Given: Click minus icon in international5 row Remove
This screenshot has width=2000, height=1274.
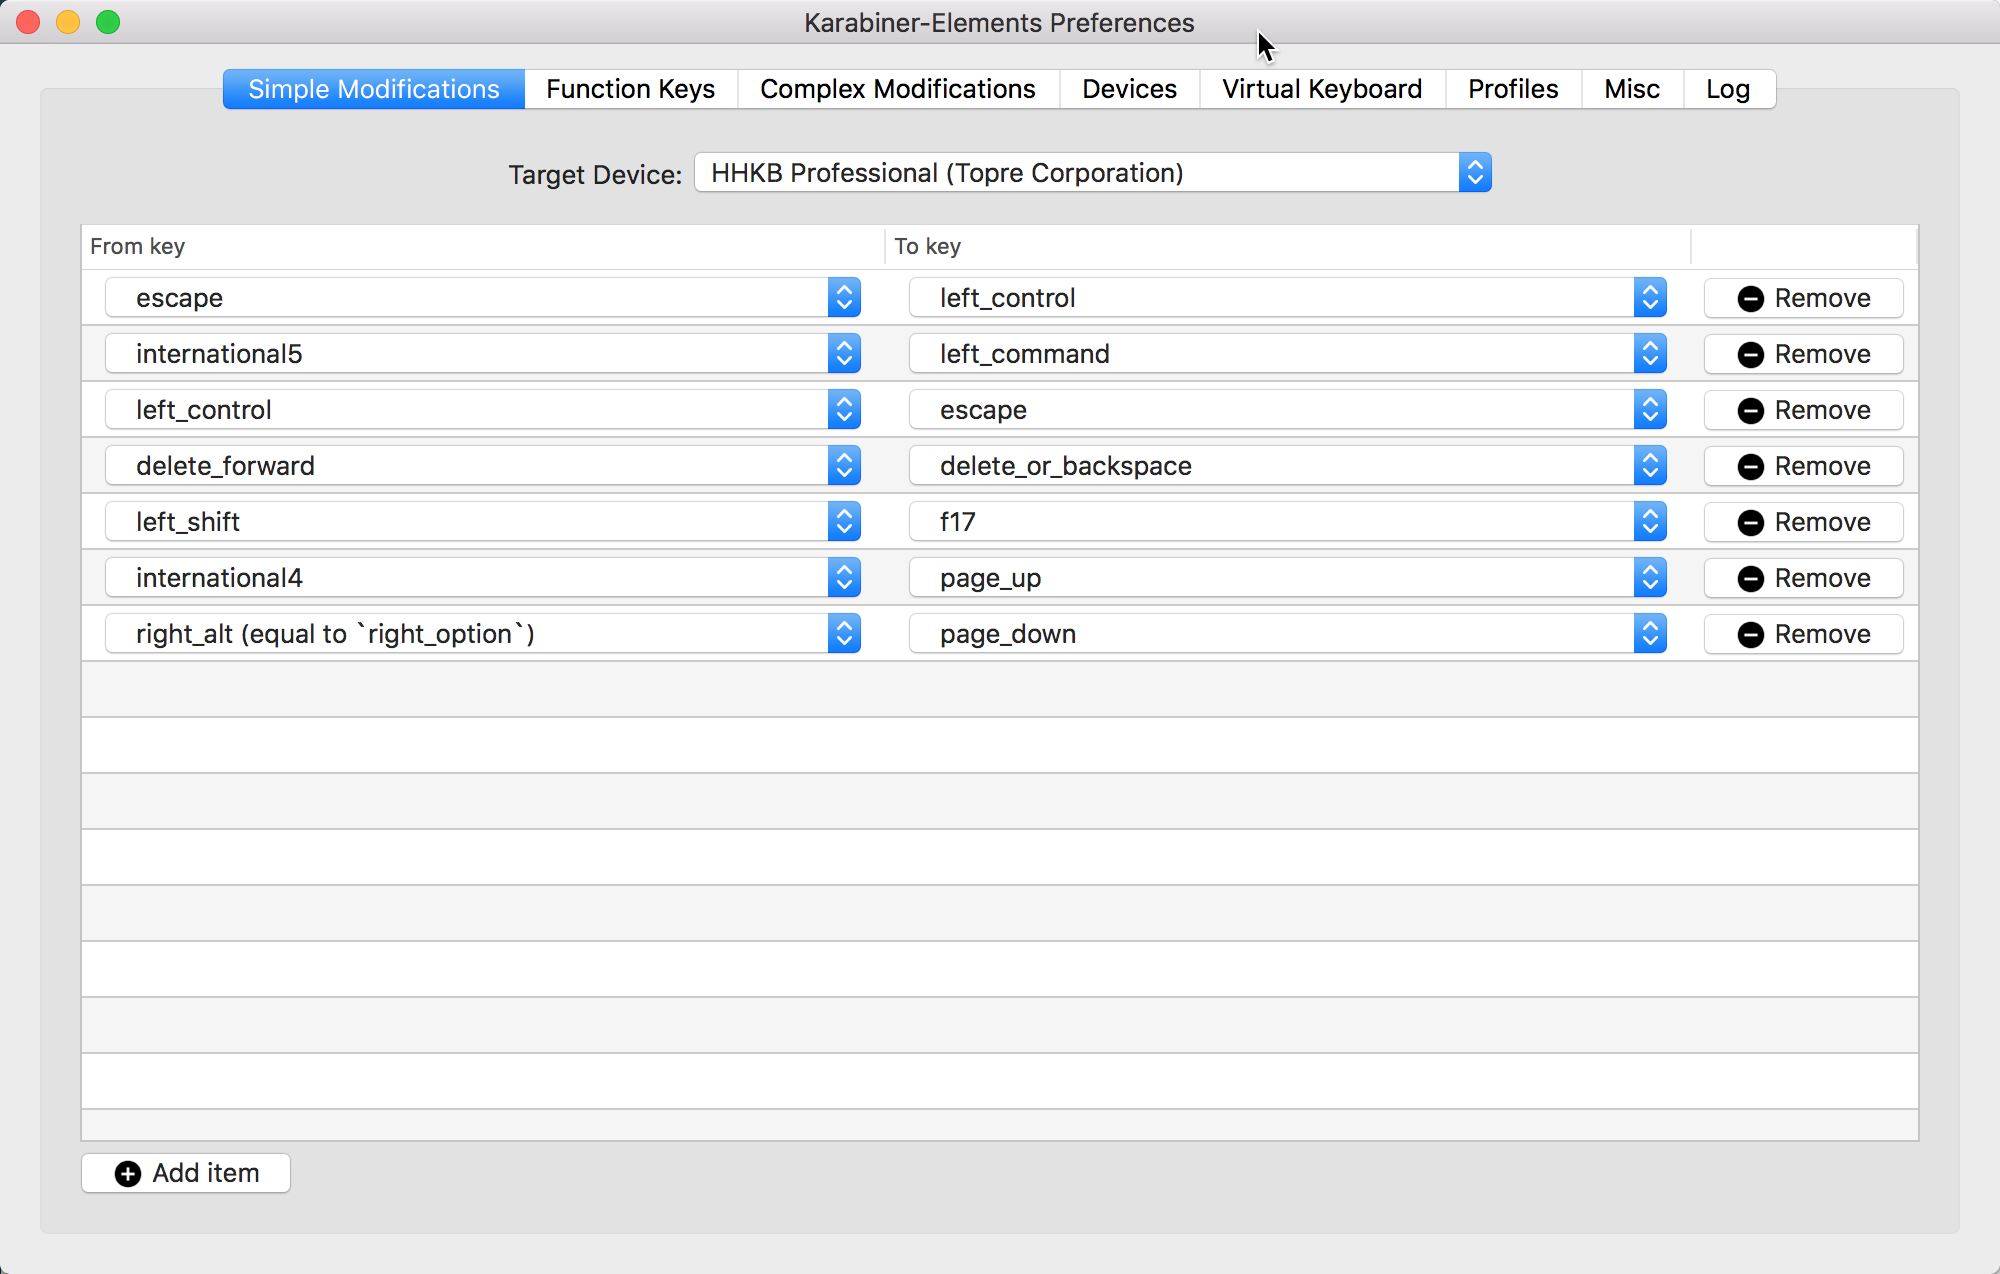Looking at the screenshot, I should coord(1750,355).
